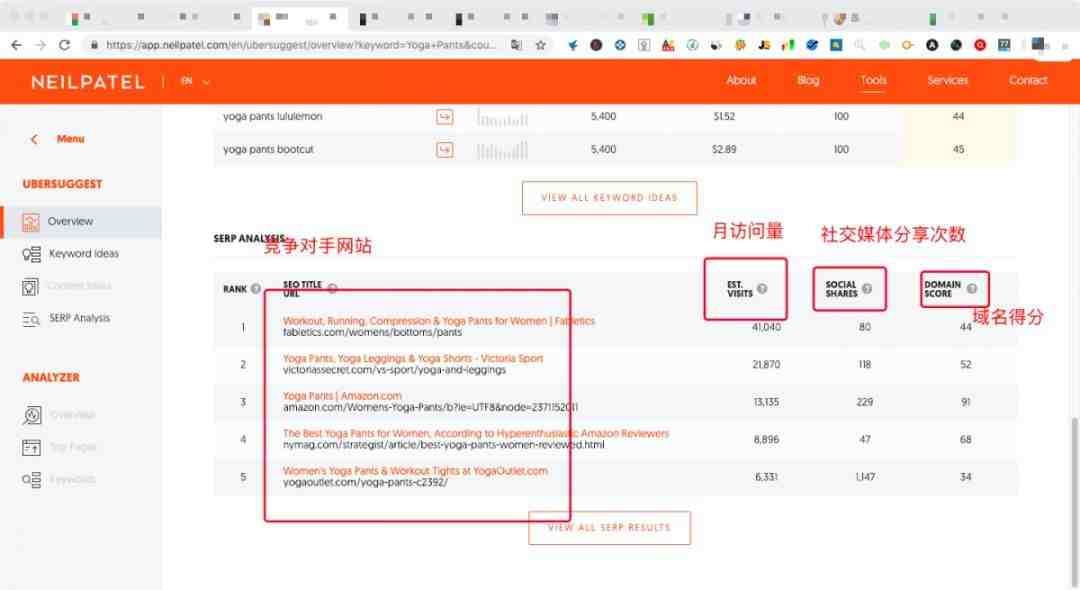Click the Analyzer Keywords icon
Image resolution: width=1080 pixels, height=590 pixels.
(x=31, y=480)
